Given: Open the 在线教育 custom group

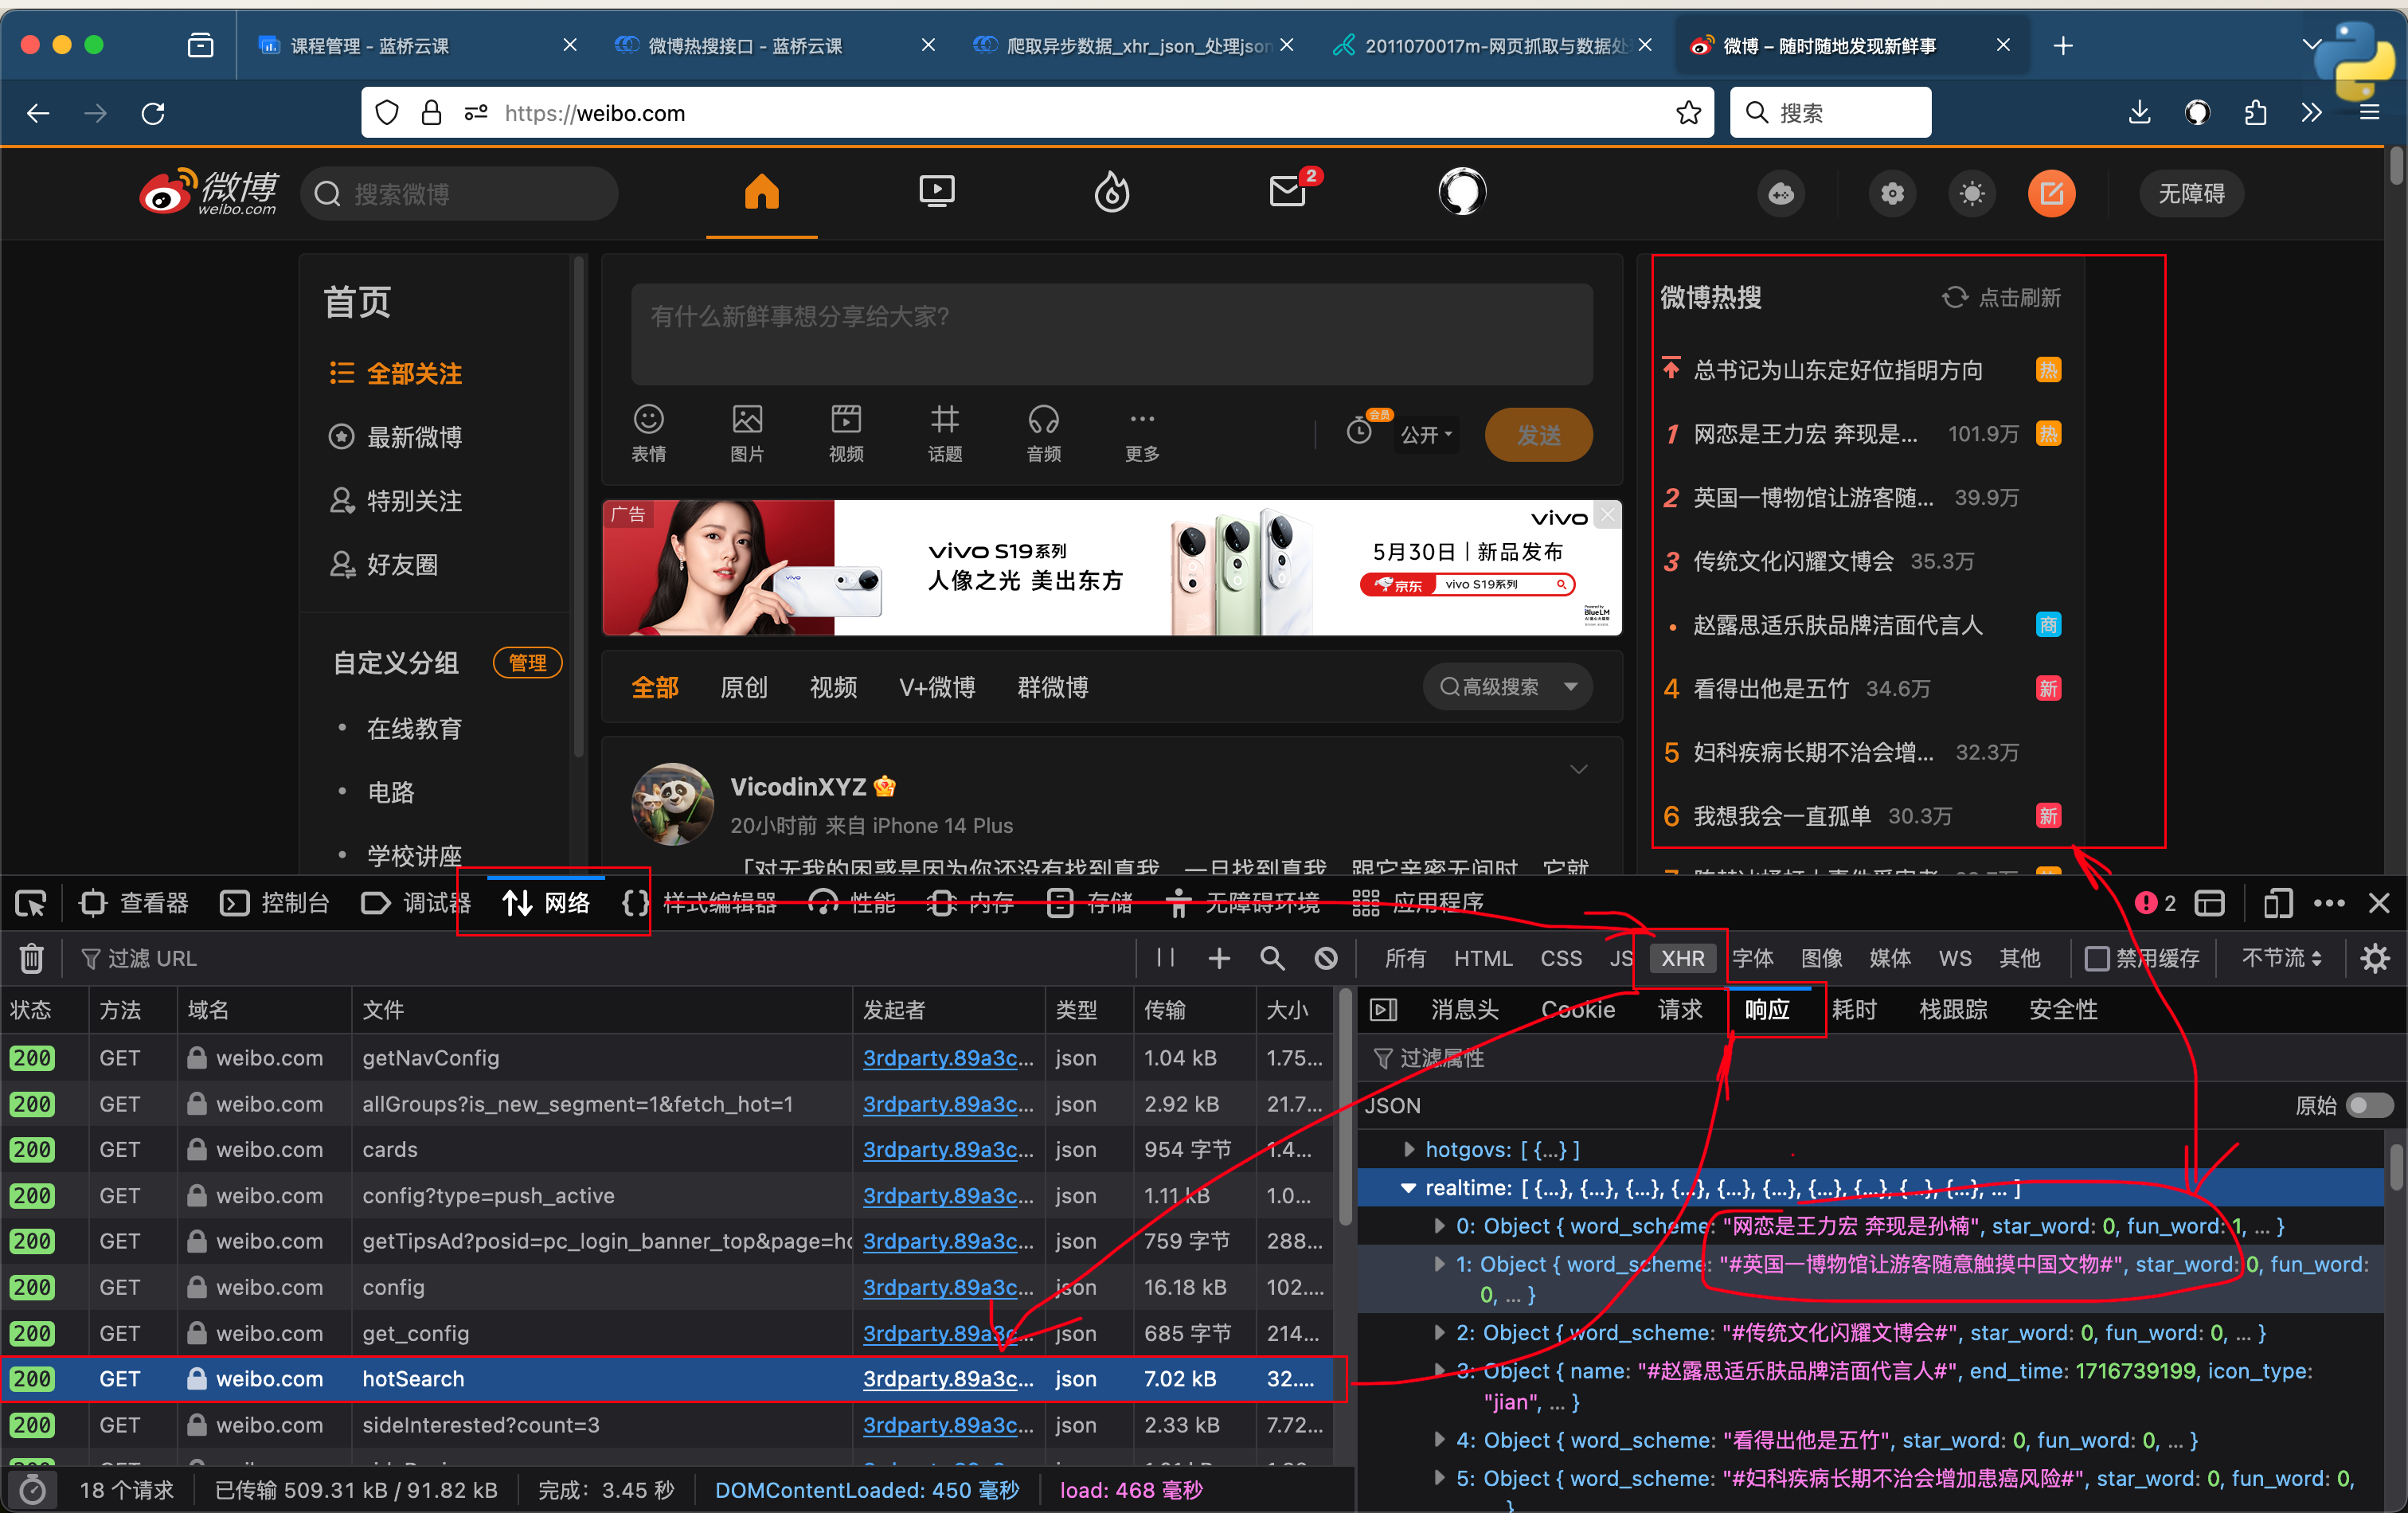Looking at the screenshot, I should pyautogui.click(x=414, y=728).
